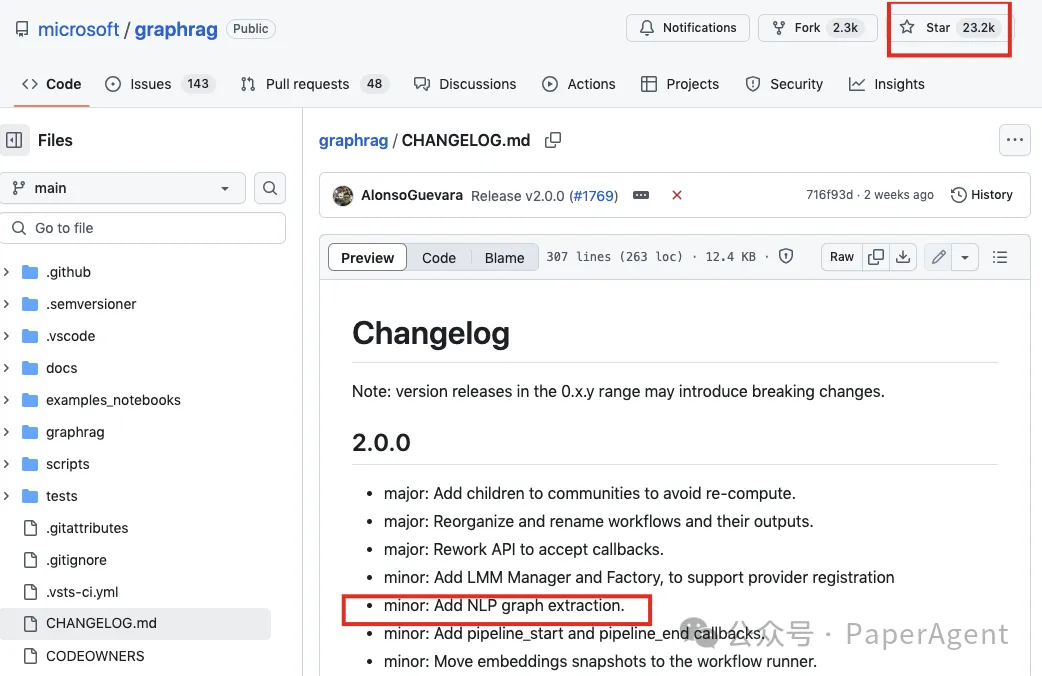
Task: Edit the file with the pencil icon
Action: (937, 257)
